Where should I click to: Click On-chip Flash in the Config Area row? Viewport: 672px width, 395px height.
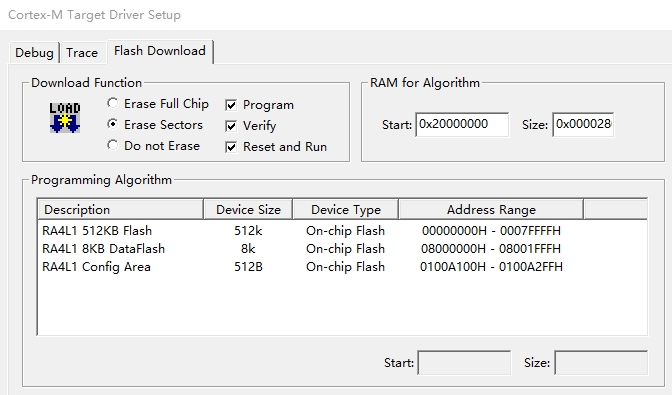[345, 266]
